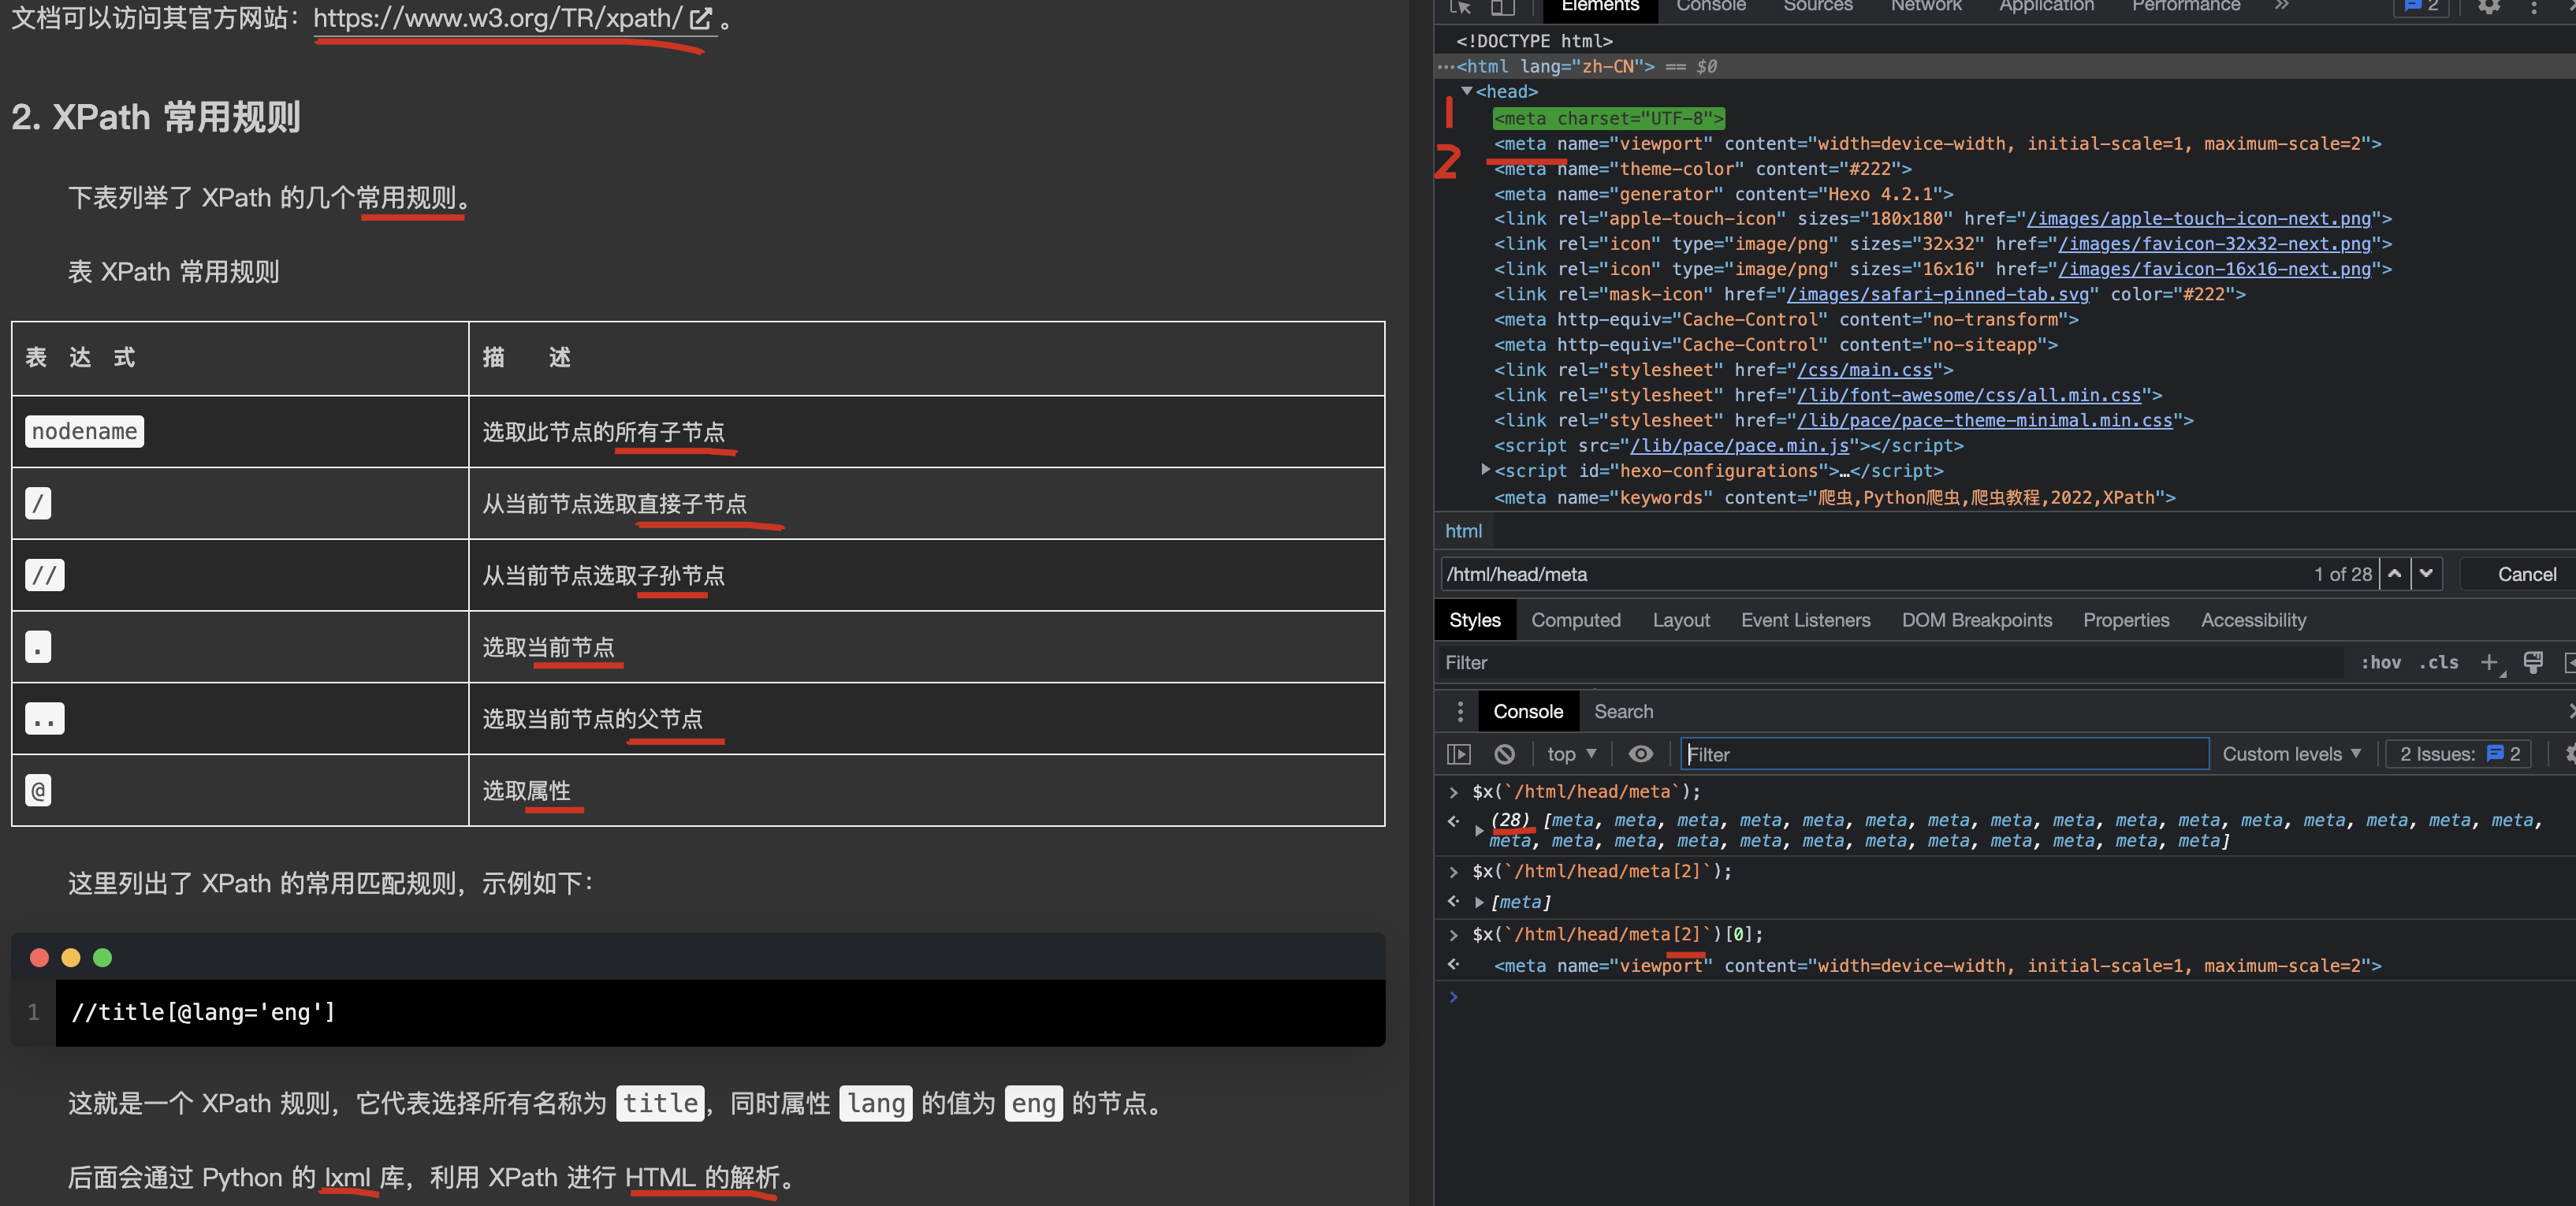The image size is (2576, 1206).
Task: Open the Layout pane tab
Action: [x=1680, y=620]
